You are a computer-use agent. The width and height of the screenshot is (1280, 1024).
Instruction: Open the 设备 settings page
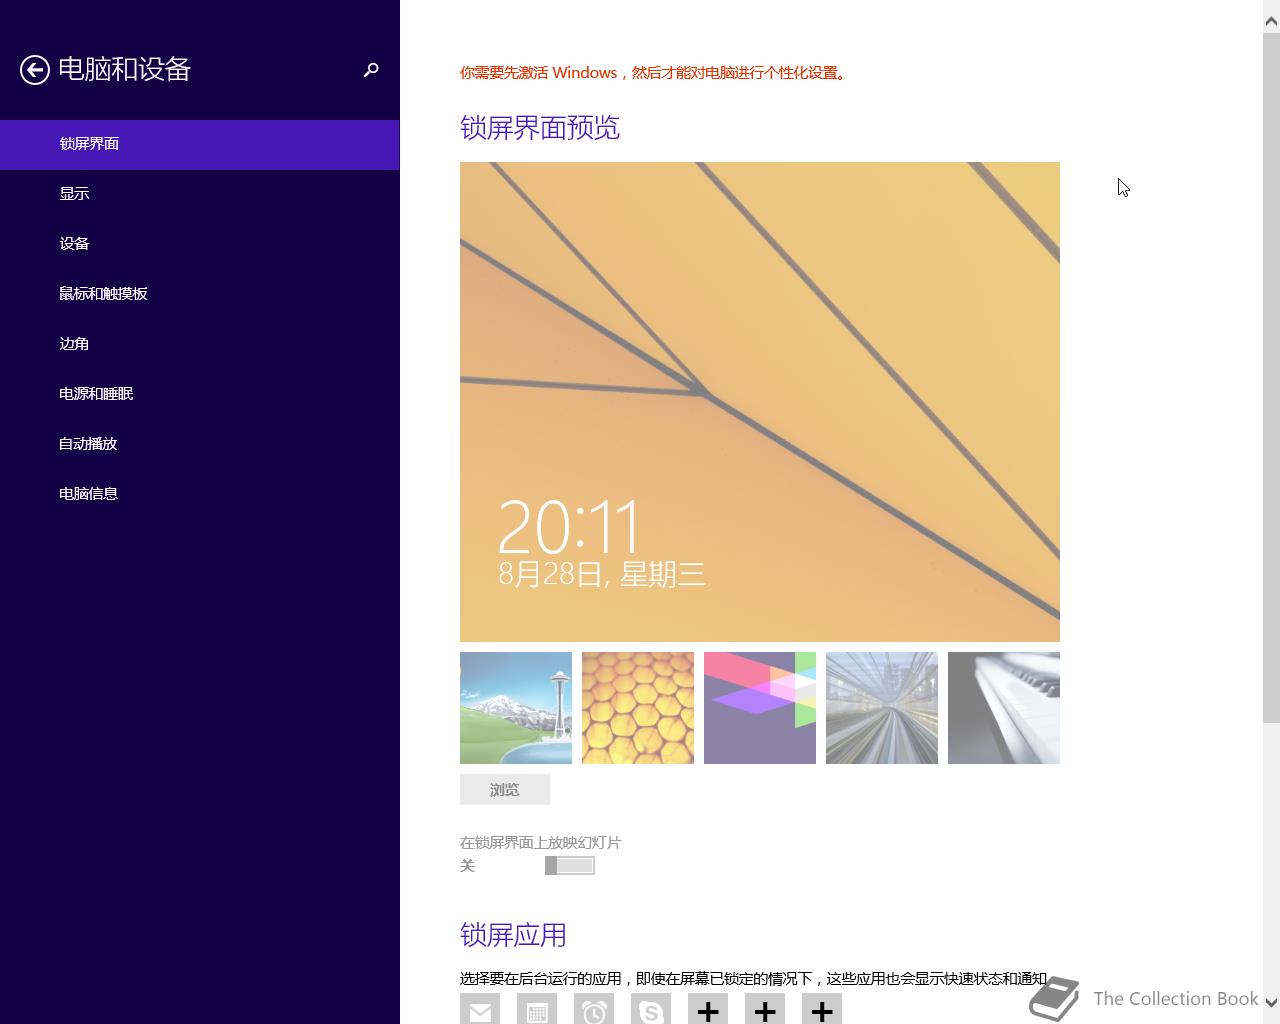[199, 244]
